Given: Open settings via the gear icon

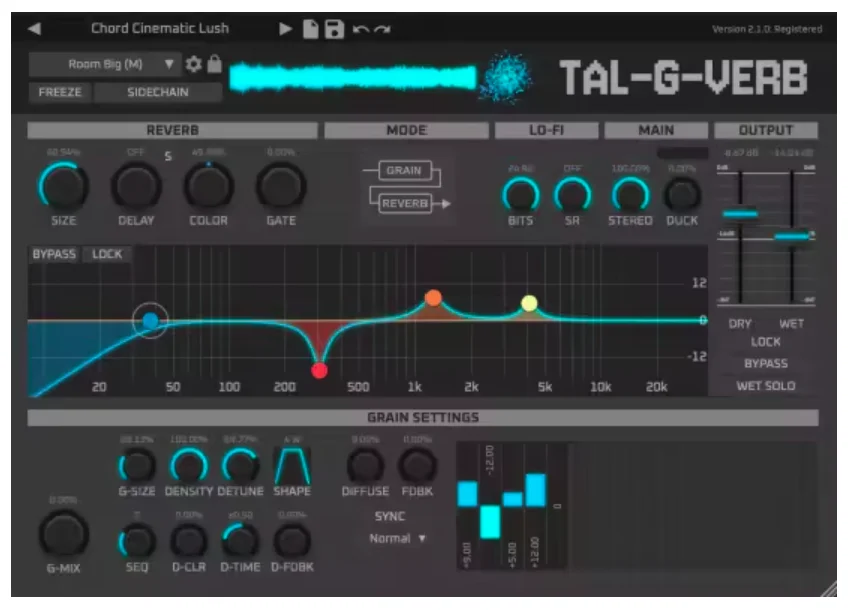Looking at the screenshot, I should click(x=194, y=64).
